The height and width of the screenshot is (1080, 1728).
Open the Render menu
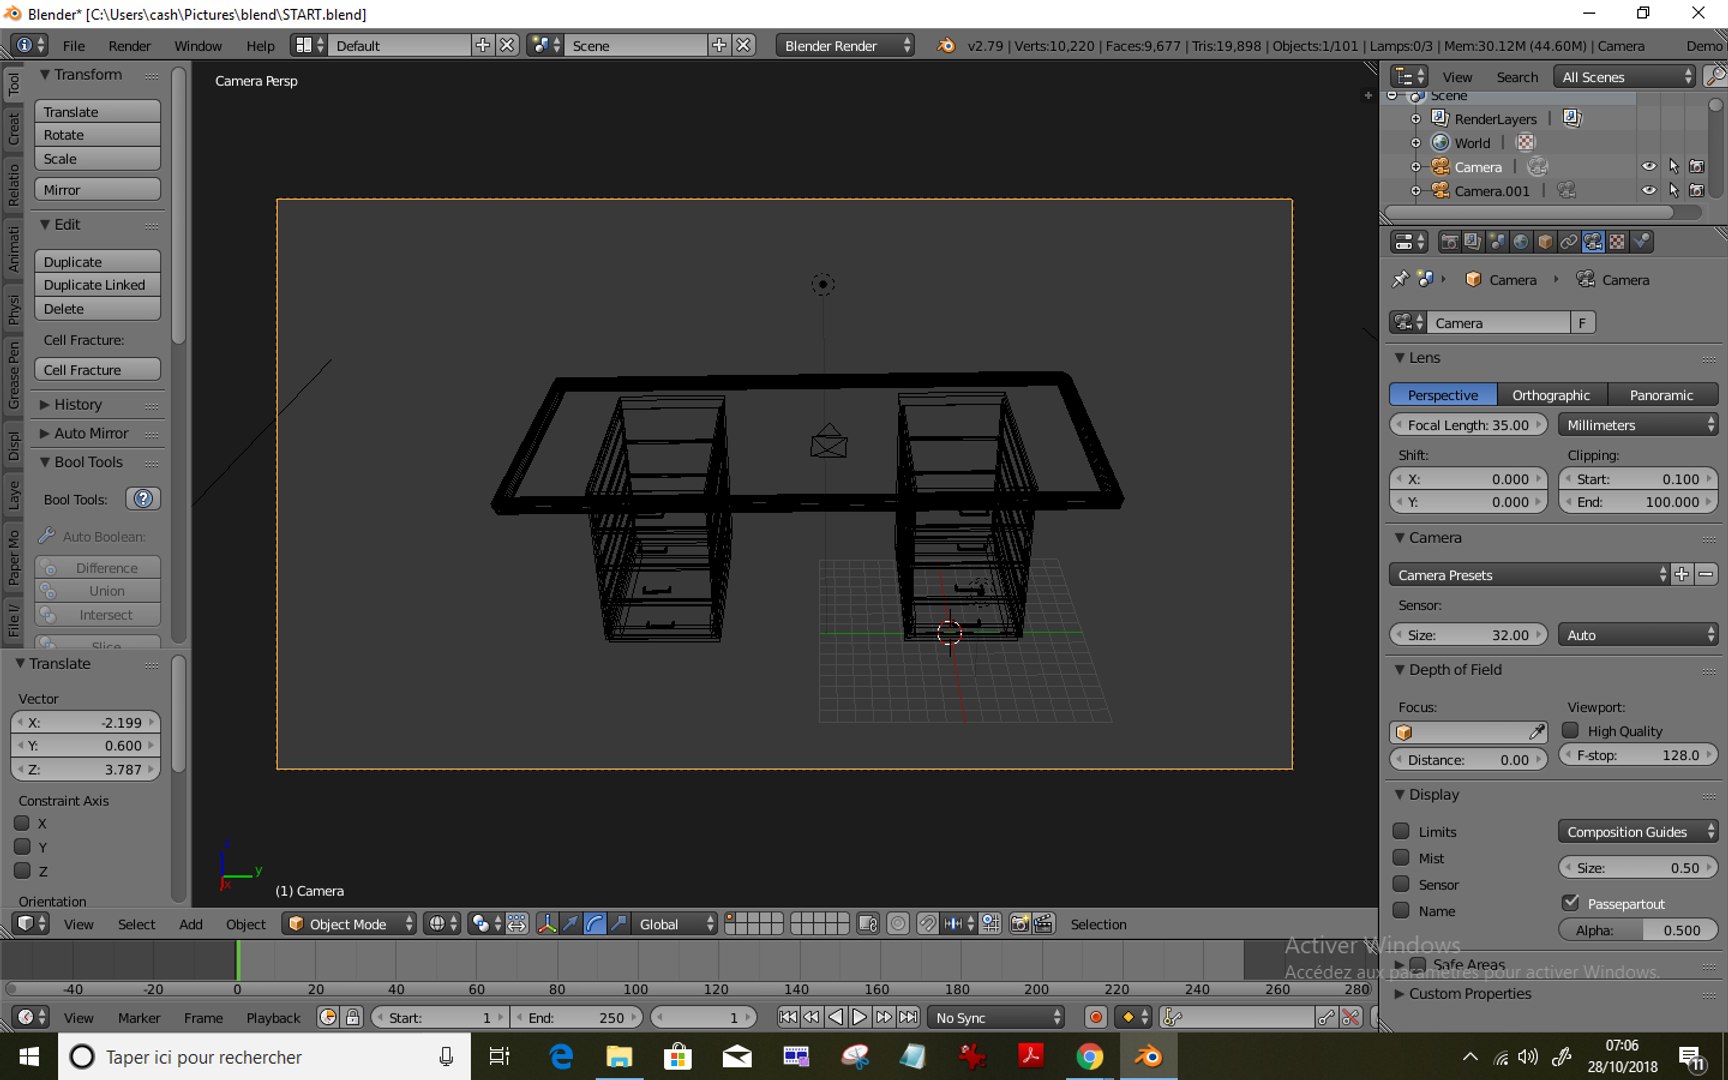[129, 45]
